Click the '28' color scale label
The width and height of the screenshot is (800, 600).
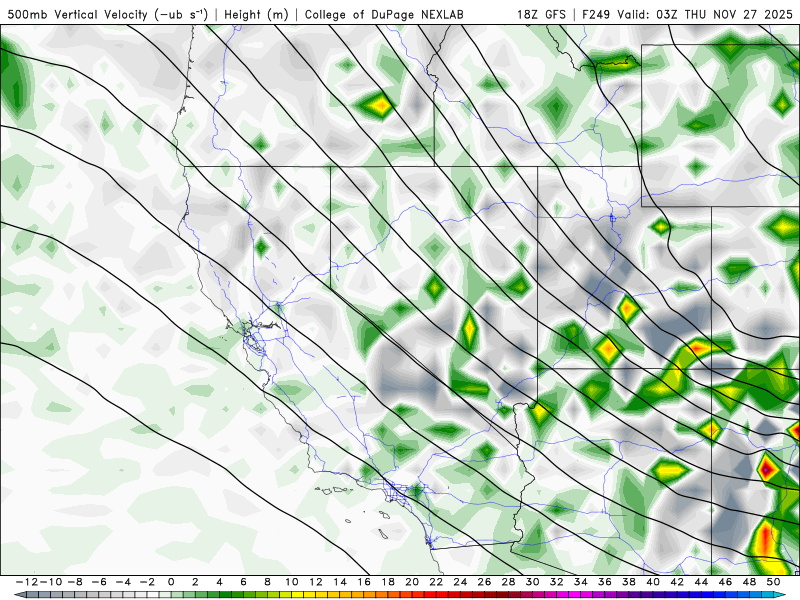pyautogui.click(x=508, y=582)
